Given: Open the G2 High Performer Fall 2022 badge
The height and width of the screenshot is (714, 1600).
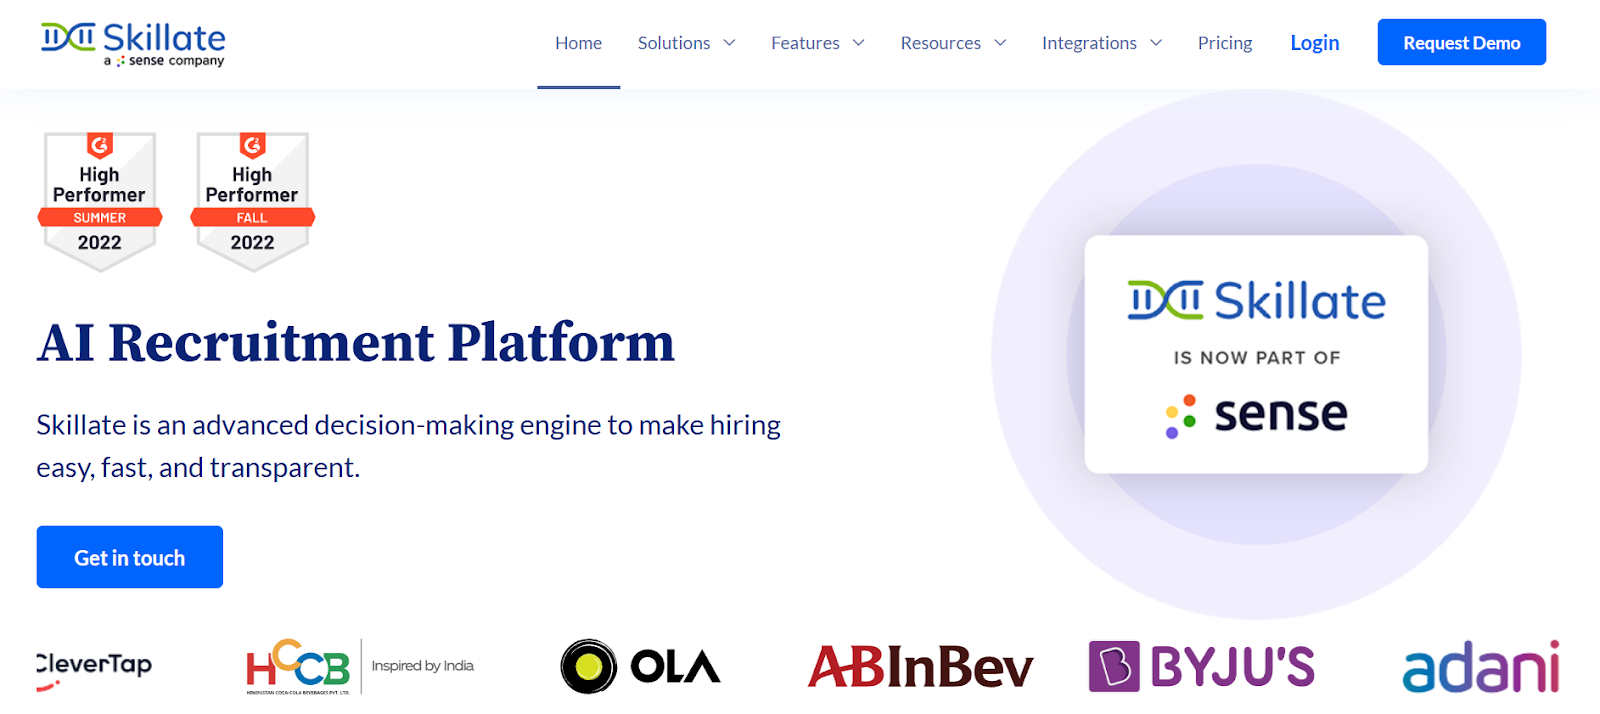Looking at the screenshot, I should 253,202.
